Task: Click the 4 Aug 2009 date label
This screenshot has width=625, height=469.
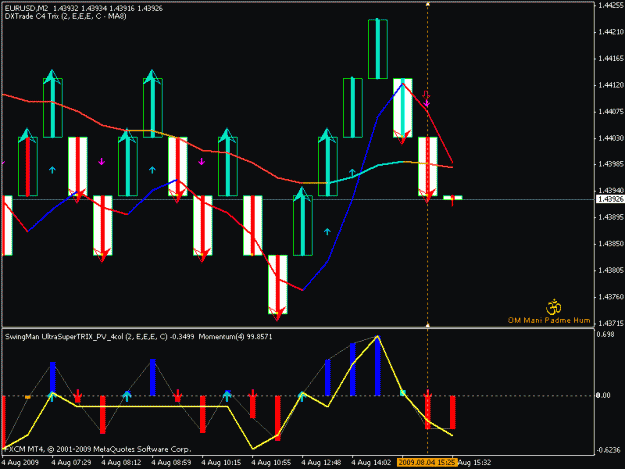Action: (20, 463)
